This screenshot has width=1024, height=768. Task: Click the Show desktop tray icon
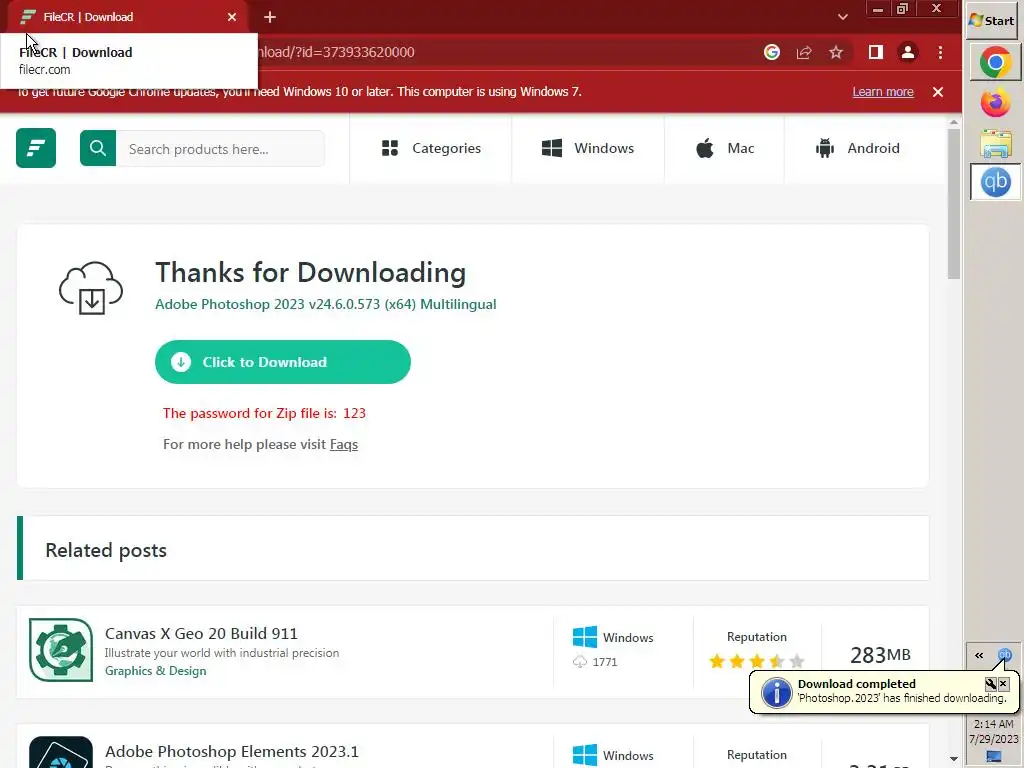pyautogui.click(x=993, y=757)
